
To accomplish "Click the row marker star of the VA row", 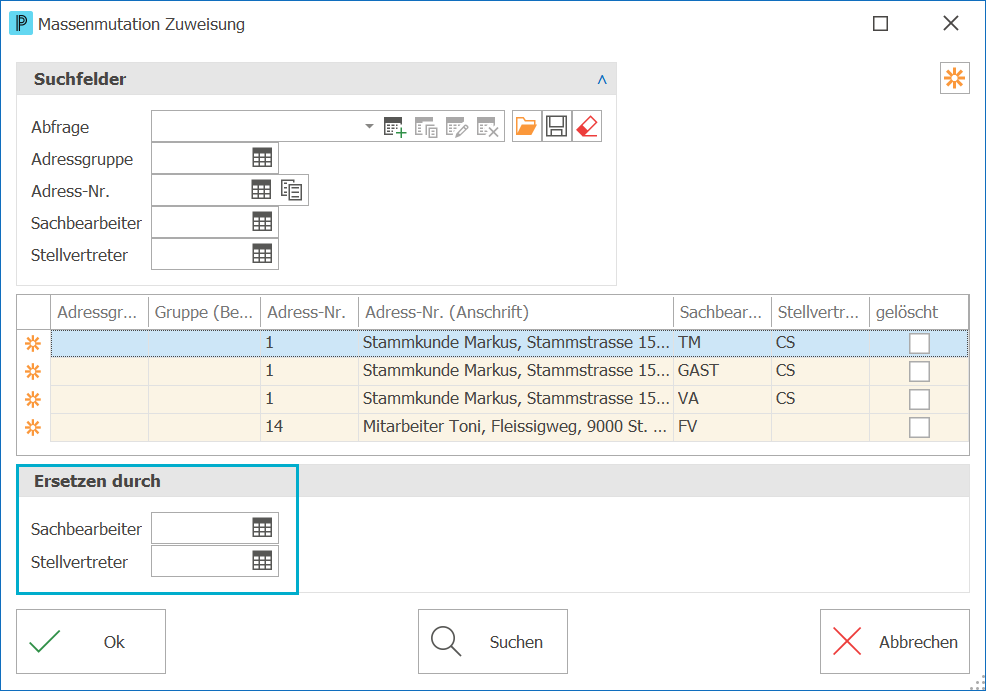I will pos(33,399).
